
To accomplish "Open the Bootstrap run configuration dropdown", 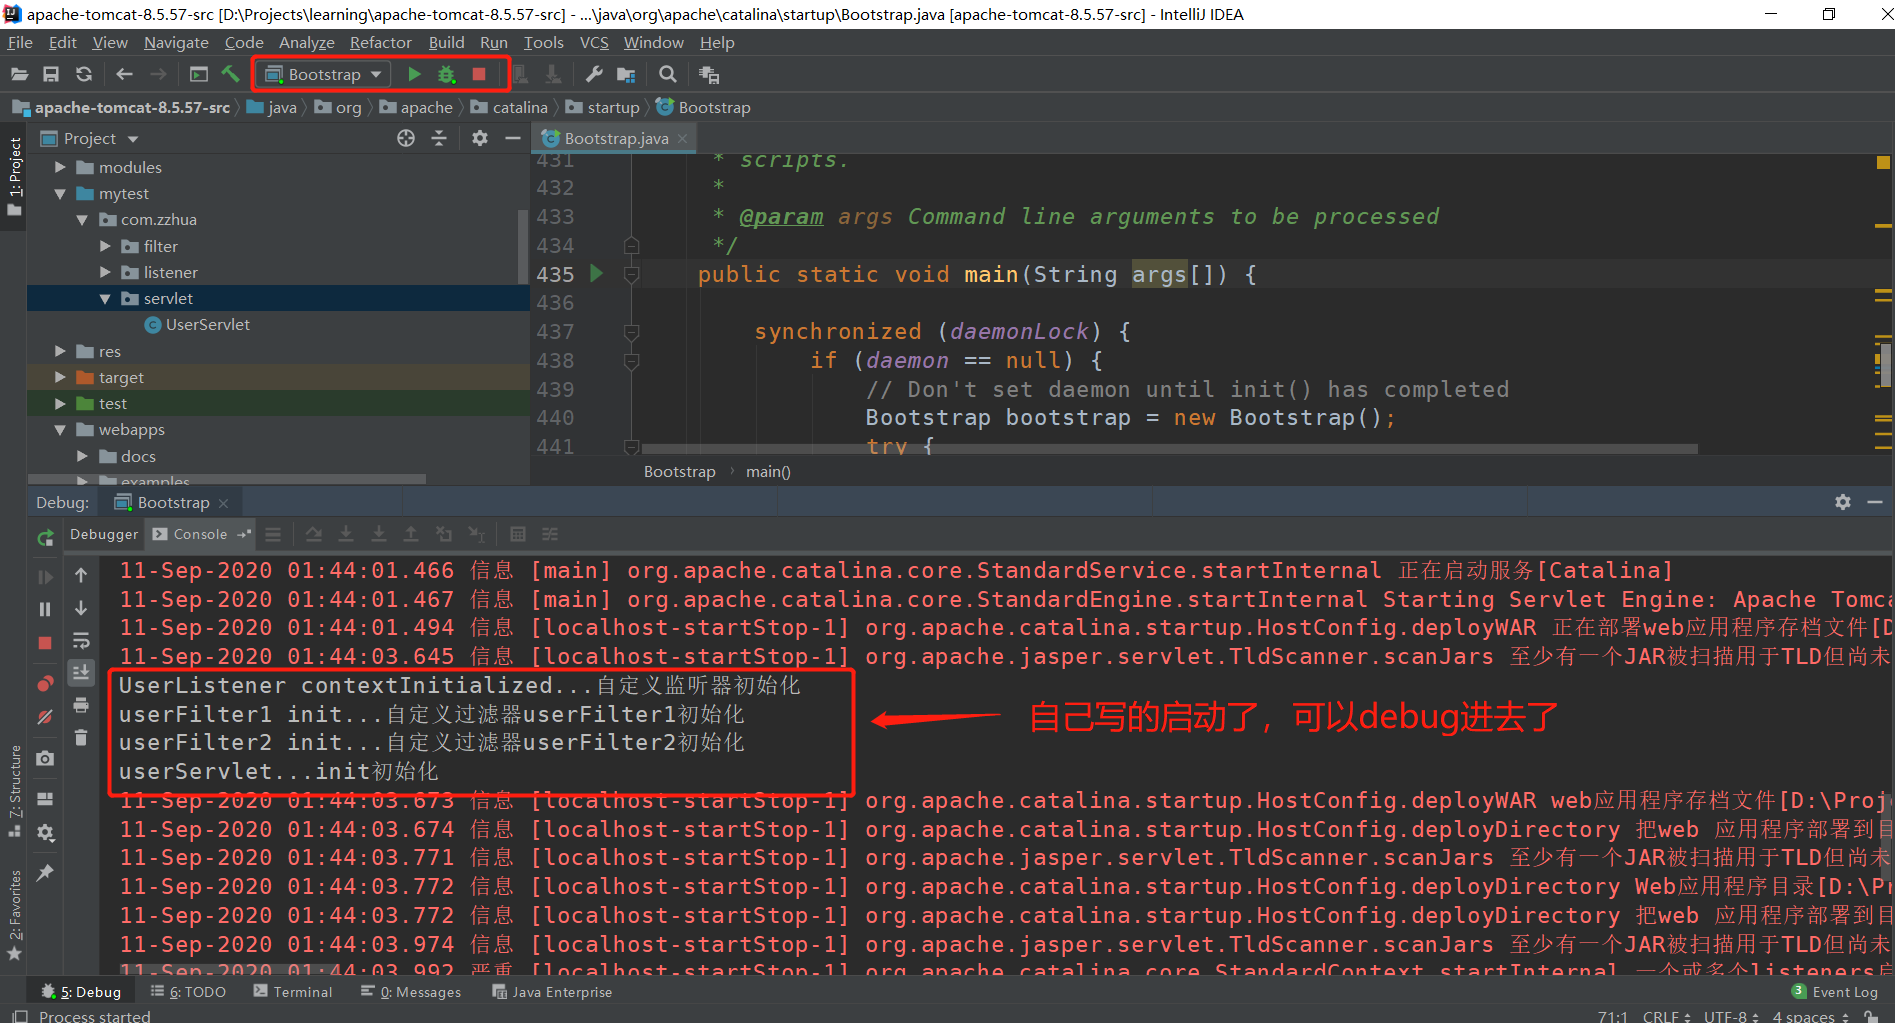I will point(324,75).
